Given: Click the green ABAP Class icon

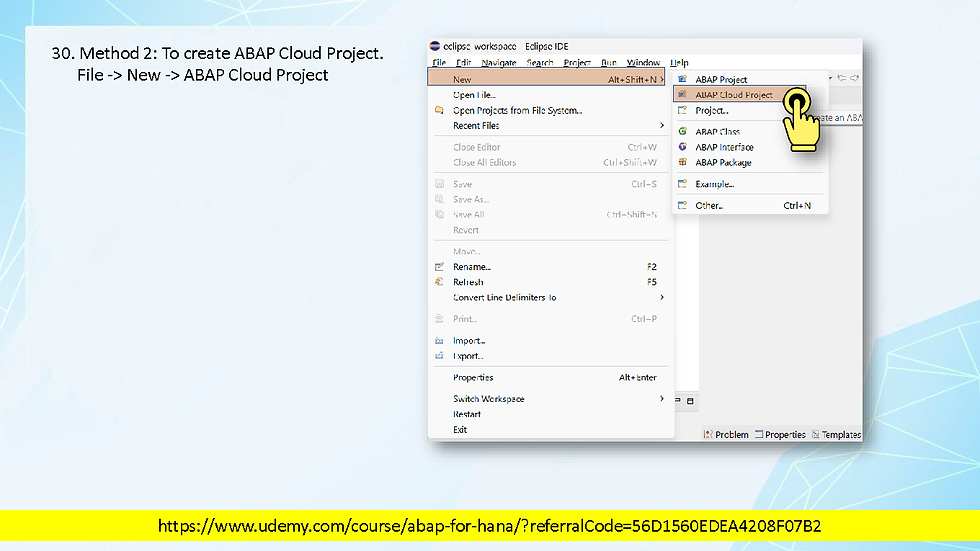Looking at the screenshot, I should 682,131.
